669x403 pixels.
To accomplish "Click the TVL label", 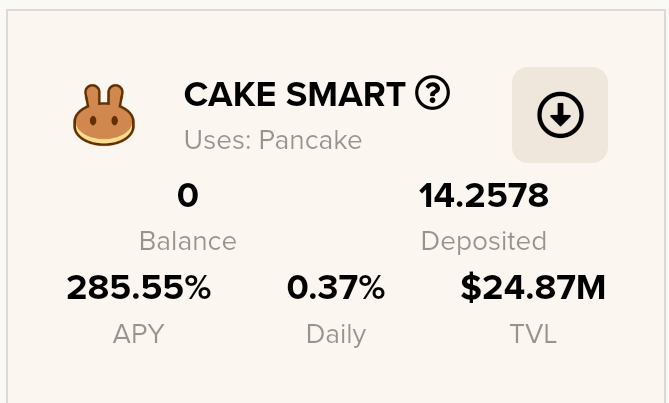I will (533, 333).
